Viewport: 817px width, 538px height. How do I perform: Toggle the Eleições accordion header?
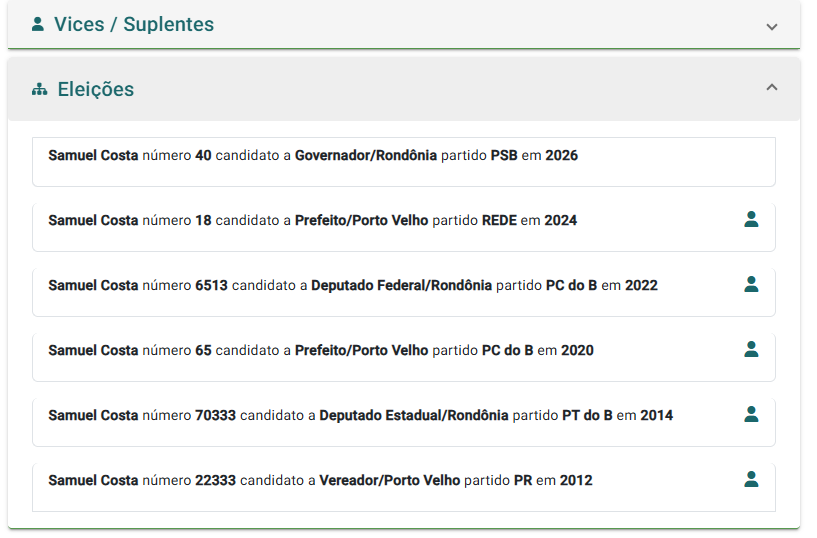(x=404, y=89)
